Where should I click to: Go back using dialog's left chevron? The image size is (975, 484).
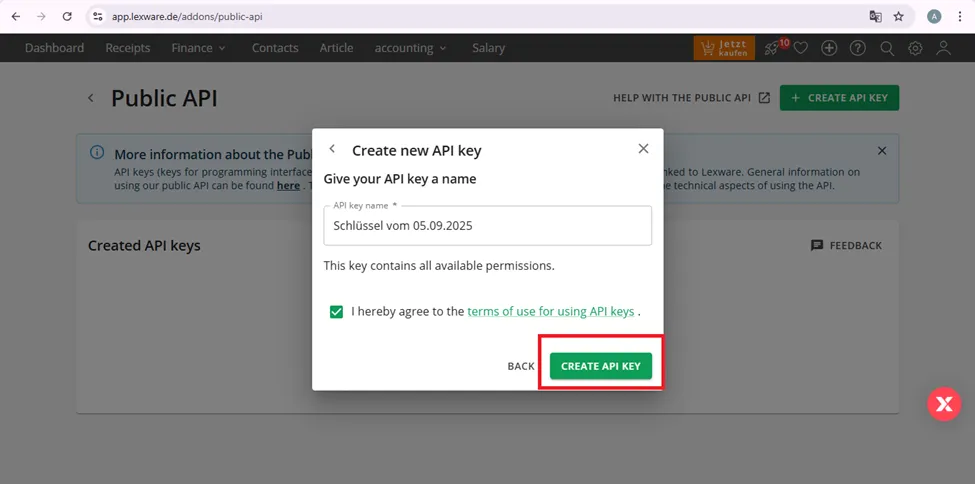click(x=332, y=149)
